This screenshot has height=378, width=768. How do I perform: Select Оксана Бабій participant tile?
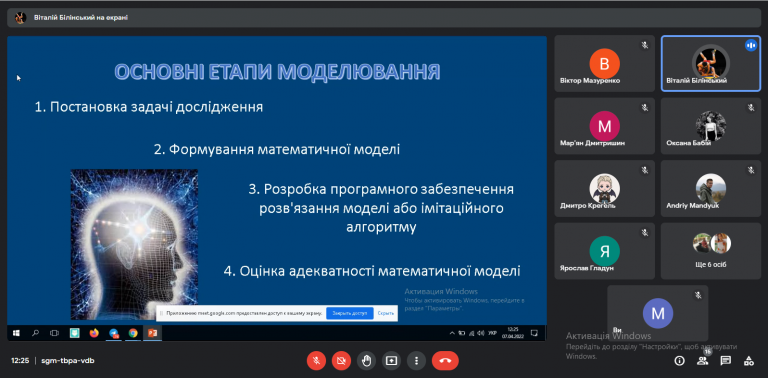711,126
